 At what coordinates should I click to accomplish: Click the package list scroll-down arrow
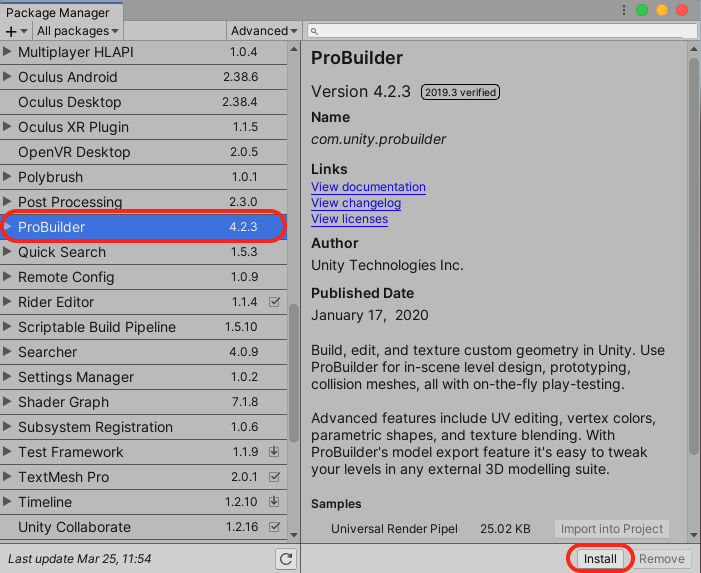[x=294, y=535]
